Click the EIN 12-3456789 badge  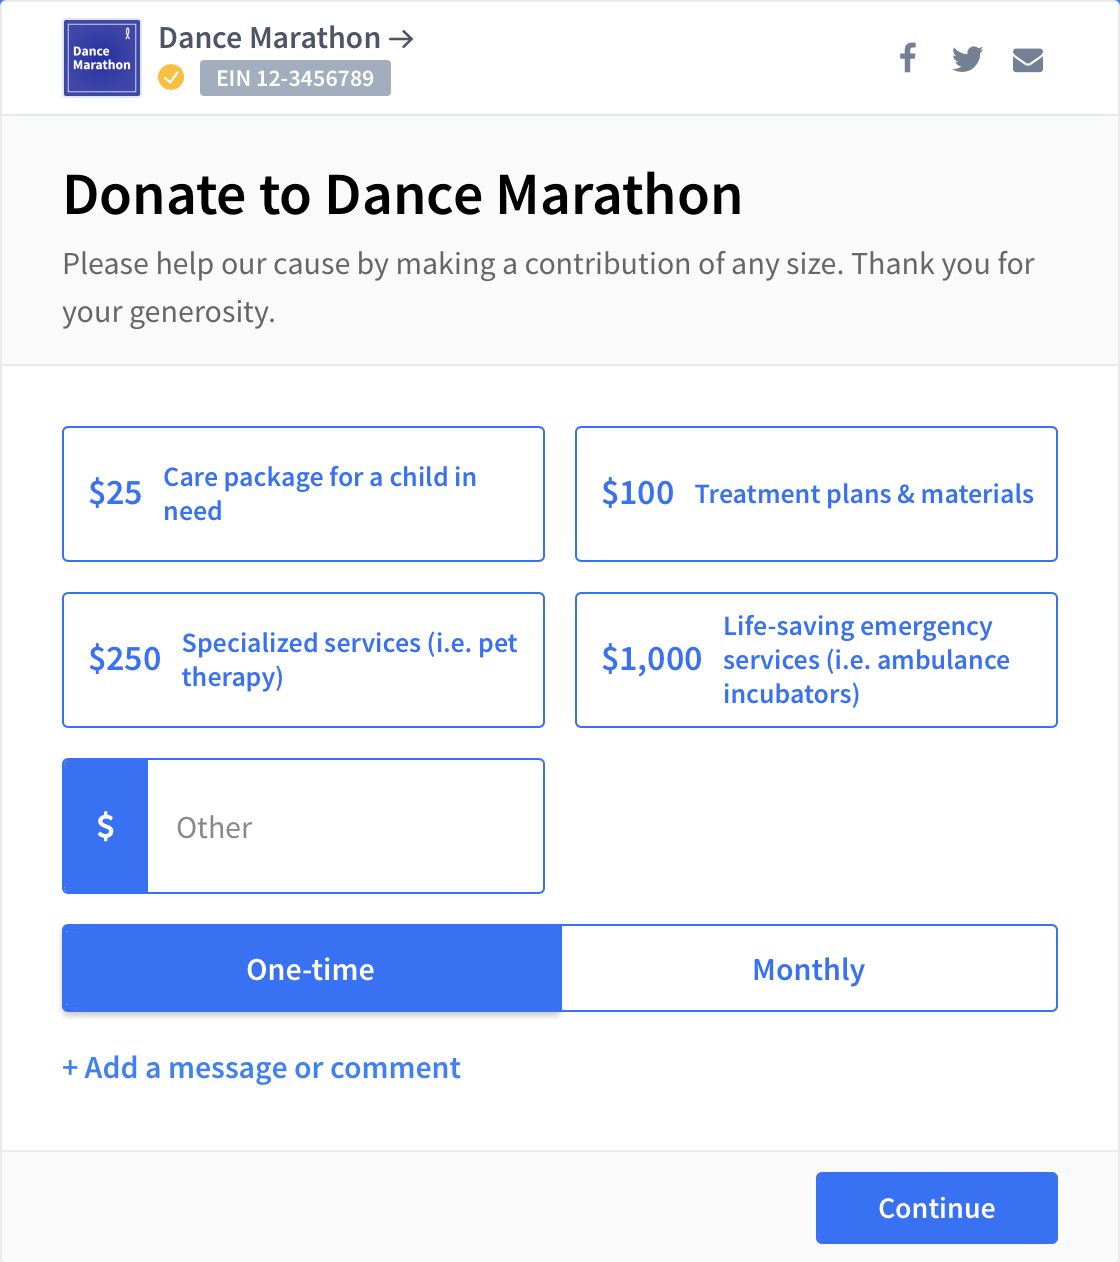pos(295,78)
